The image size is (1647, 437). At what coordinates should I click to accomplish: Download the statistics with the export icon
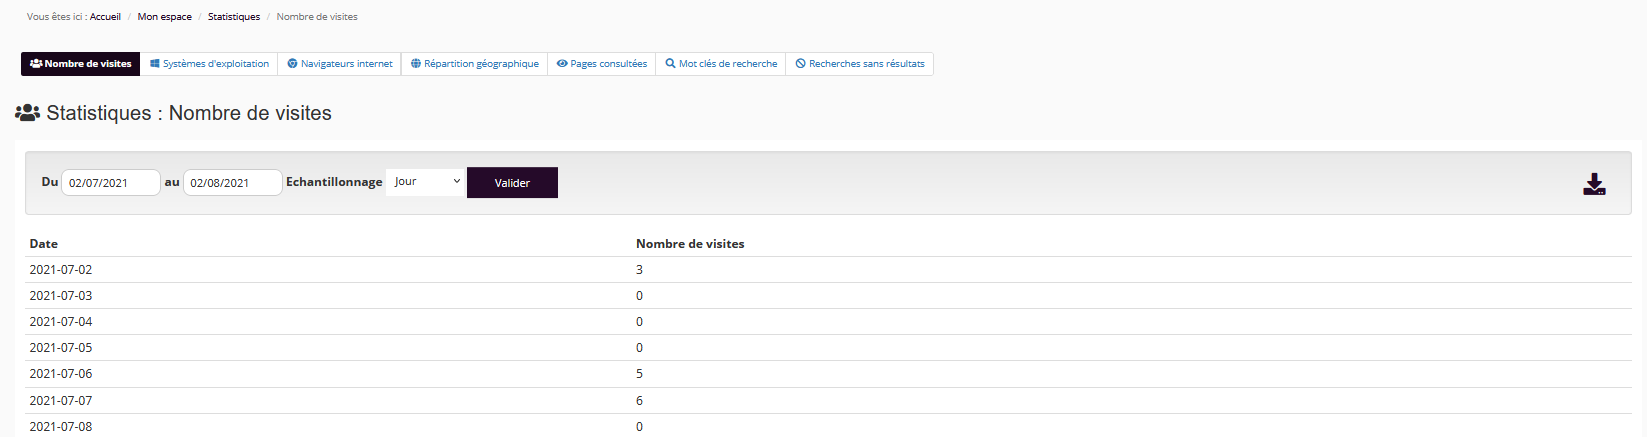pyautogui.click(x=1594, y=184)
